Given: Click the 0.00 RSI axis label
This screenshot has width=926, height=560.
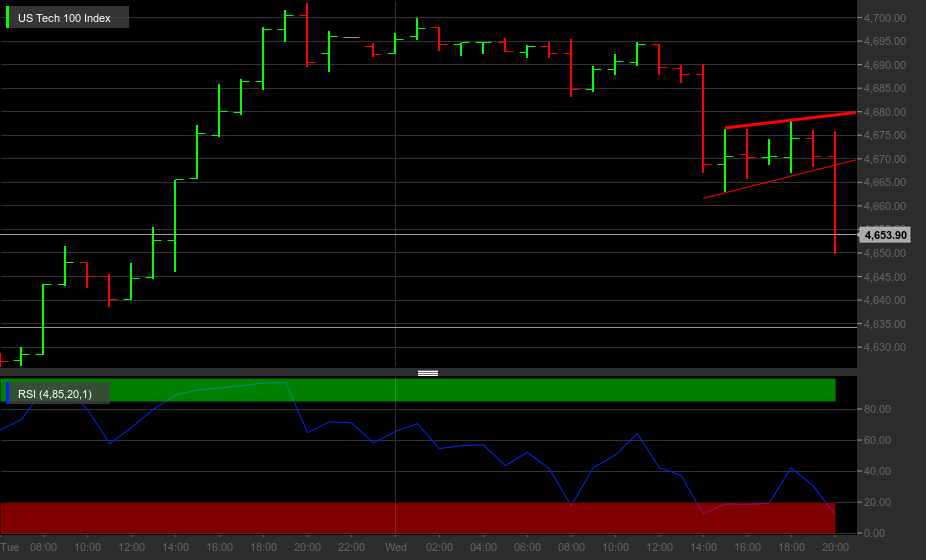Looking at the screenshot, I should click(874, 533).
